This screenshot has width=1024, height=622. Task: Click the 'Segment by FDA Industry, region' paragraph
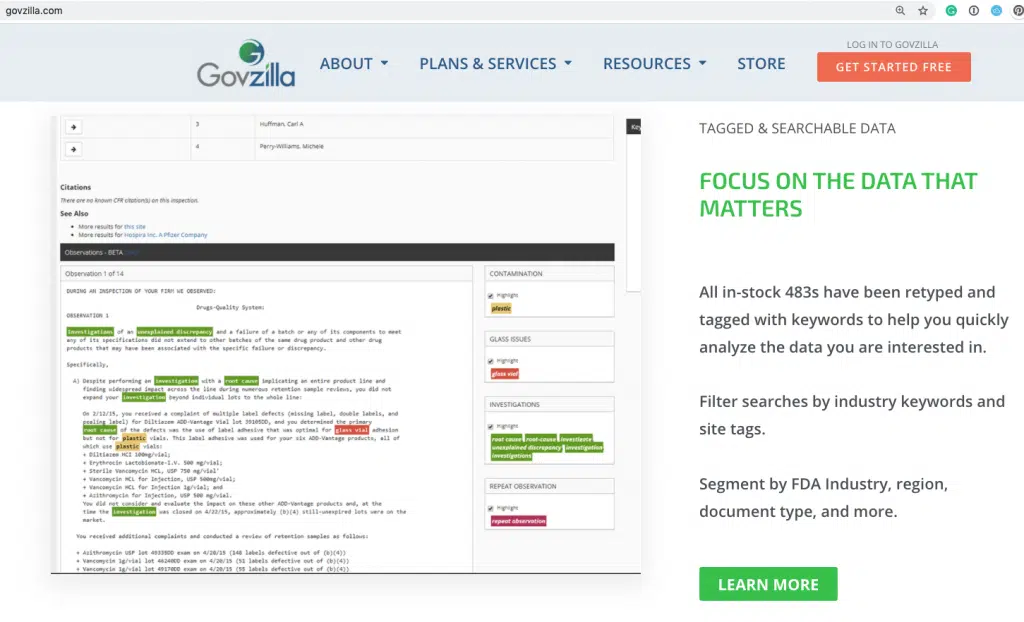coord(824,497)
